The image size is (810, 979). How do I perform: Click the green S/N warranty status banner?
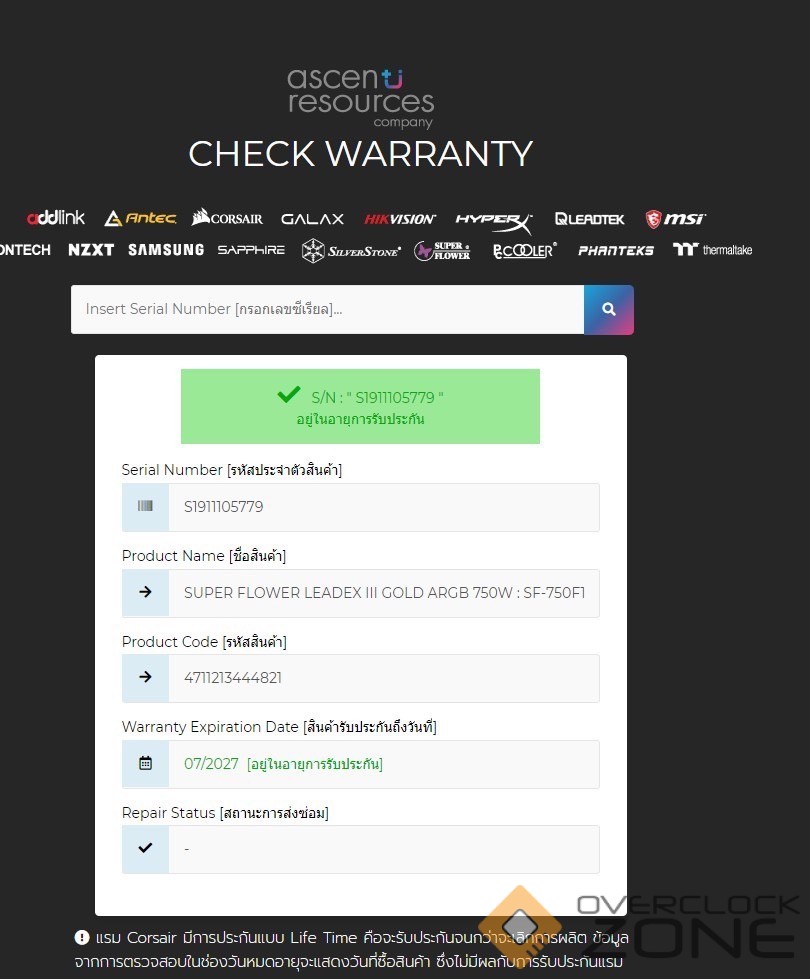[360, 406]
